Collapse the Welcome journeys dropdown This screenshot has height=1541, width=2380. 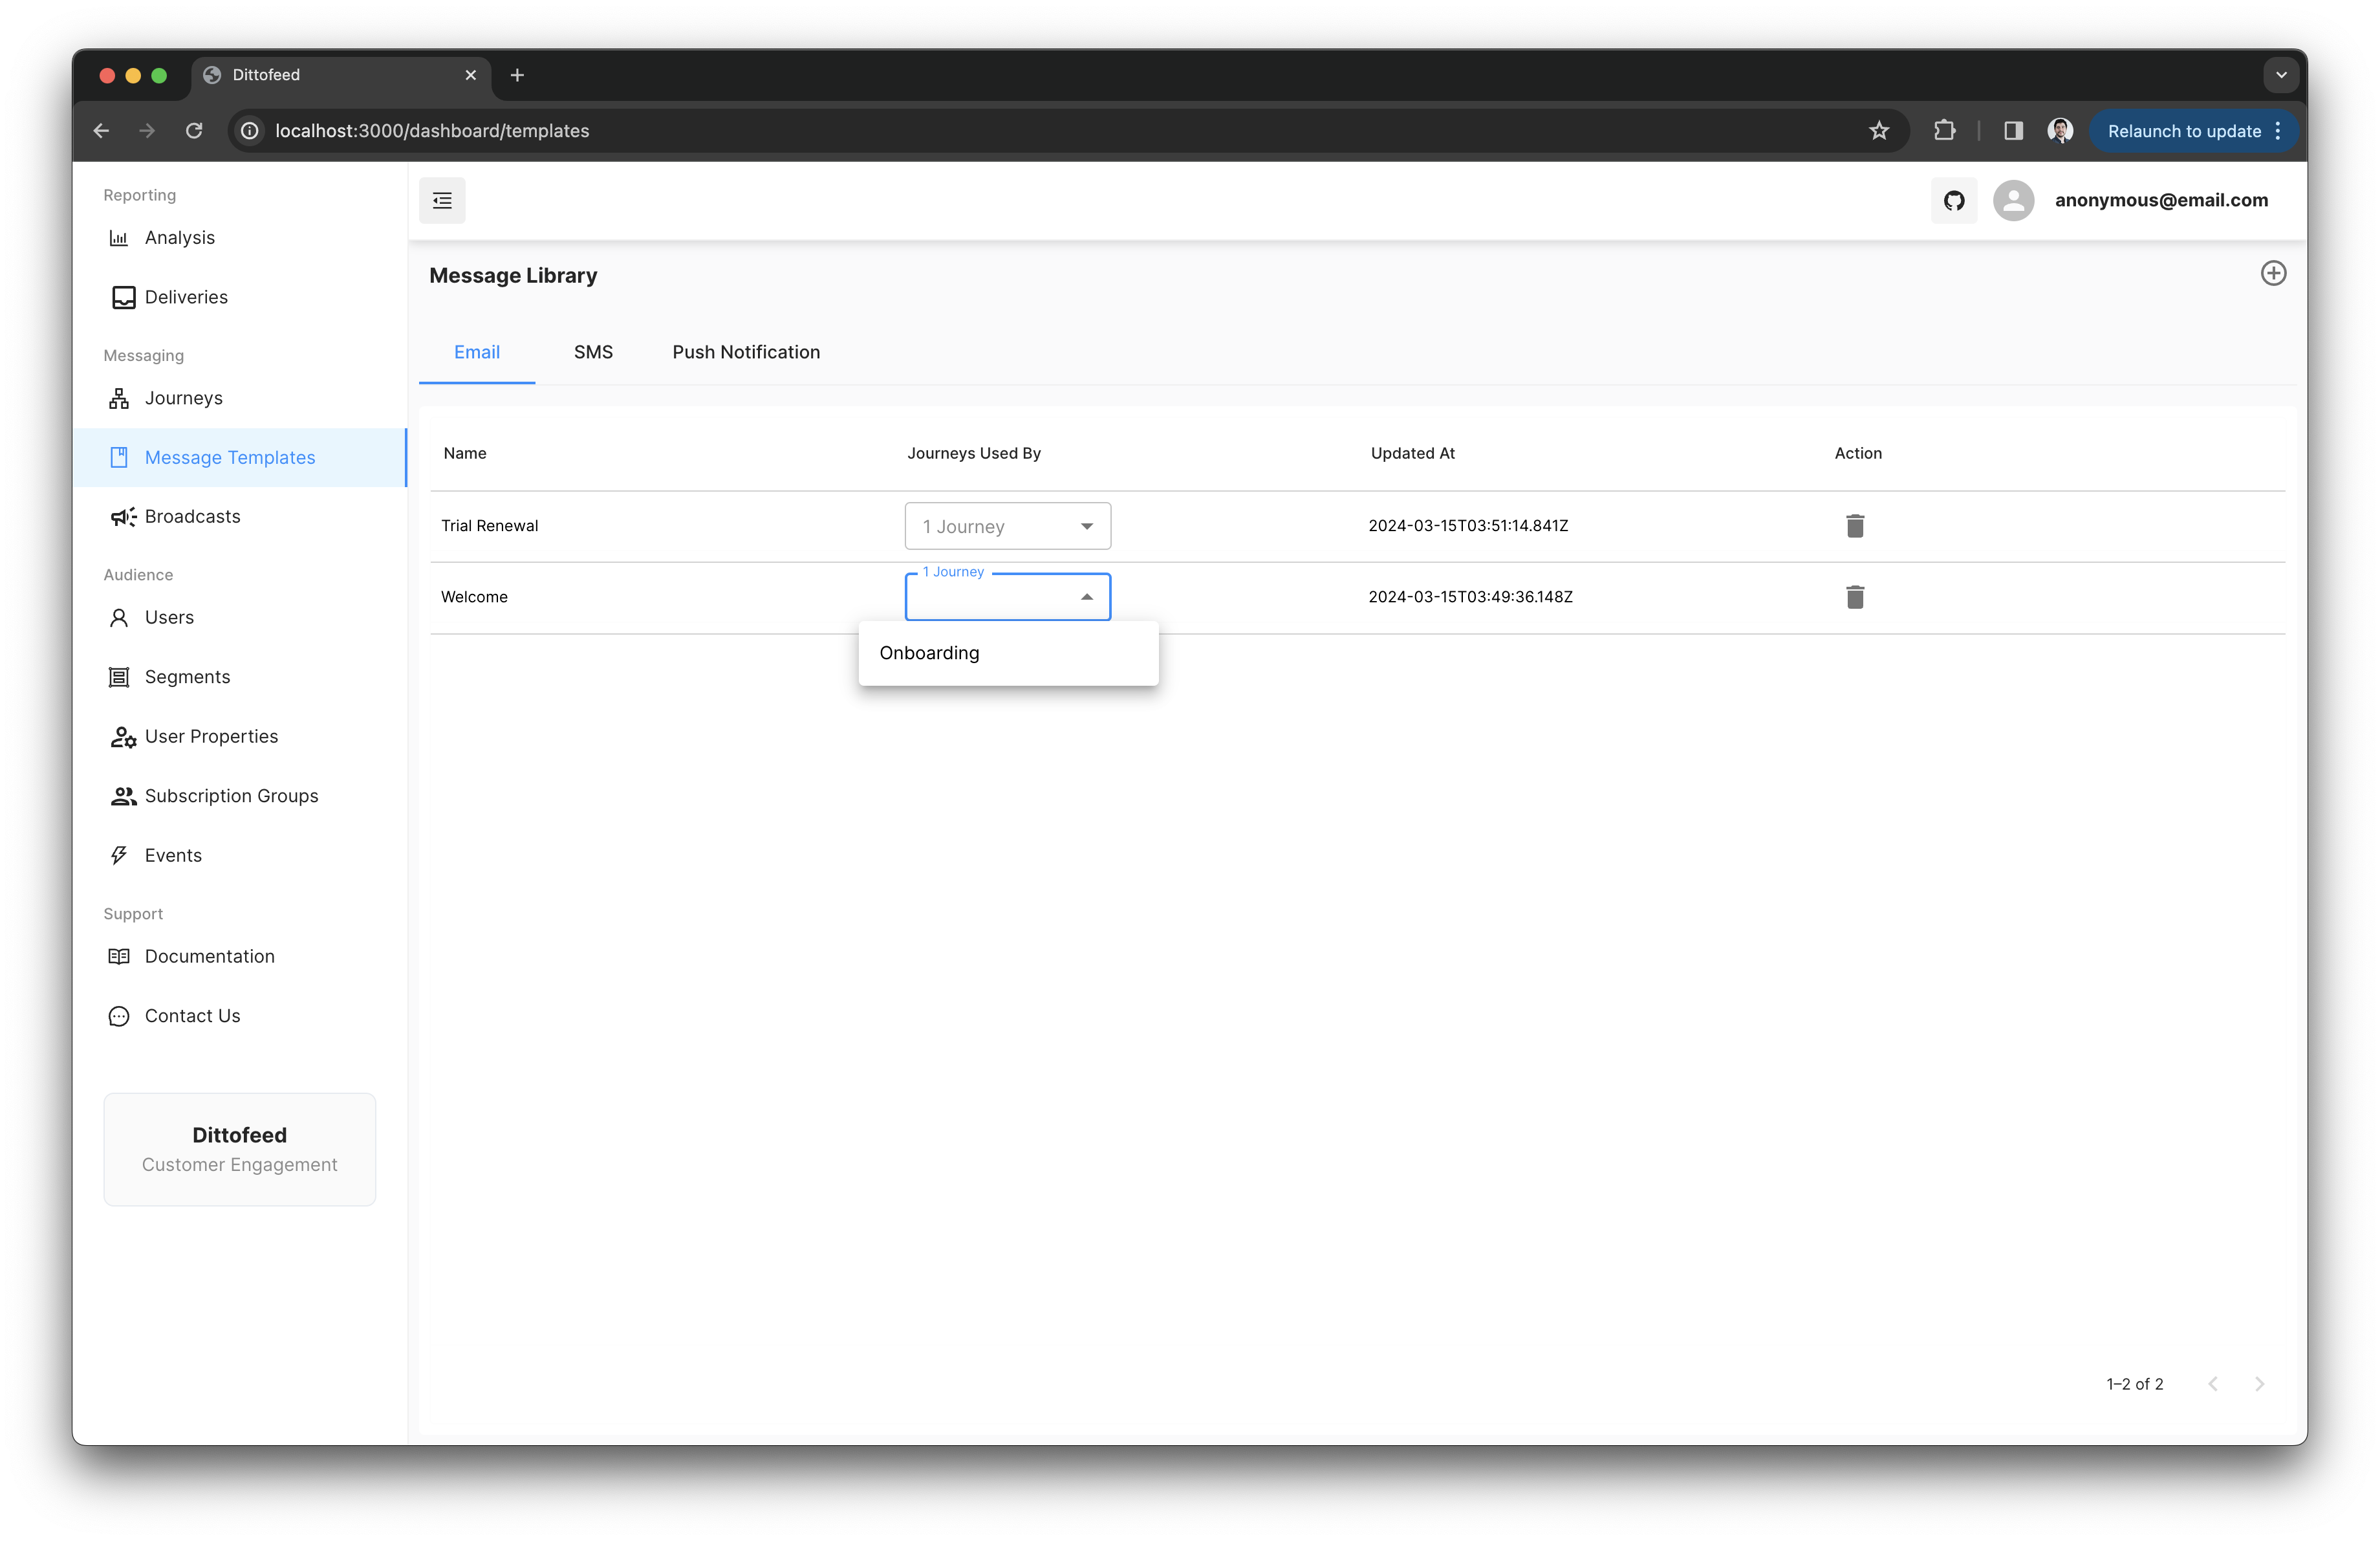(x=1007, y=597)
